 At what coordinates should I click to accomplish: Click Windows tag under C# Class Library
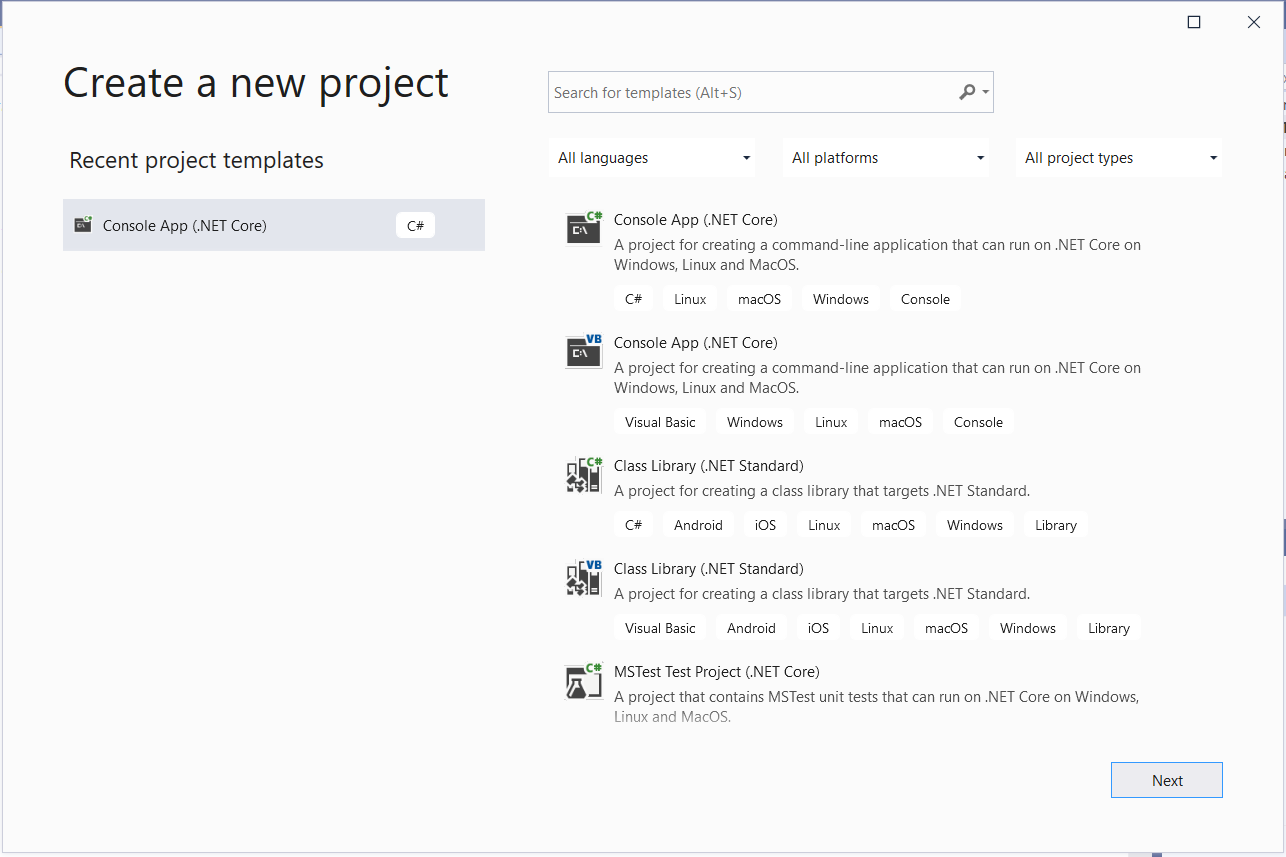975,525
